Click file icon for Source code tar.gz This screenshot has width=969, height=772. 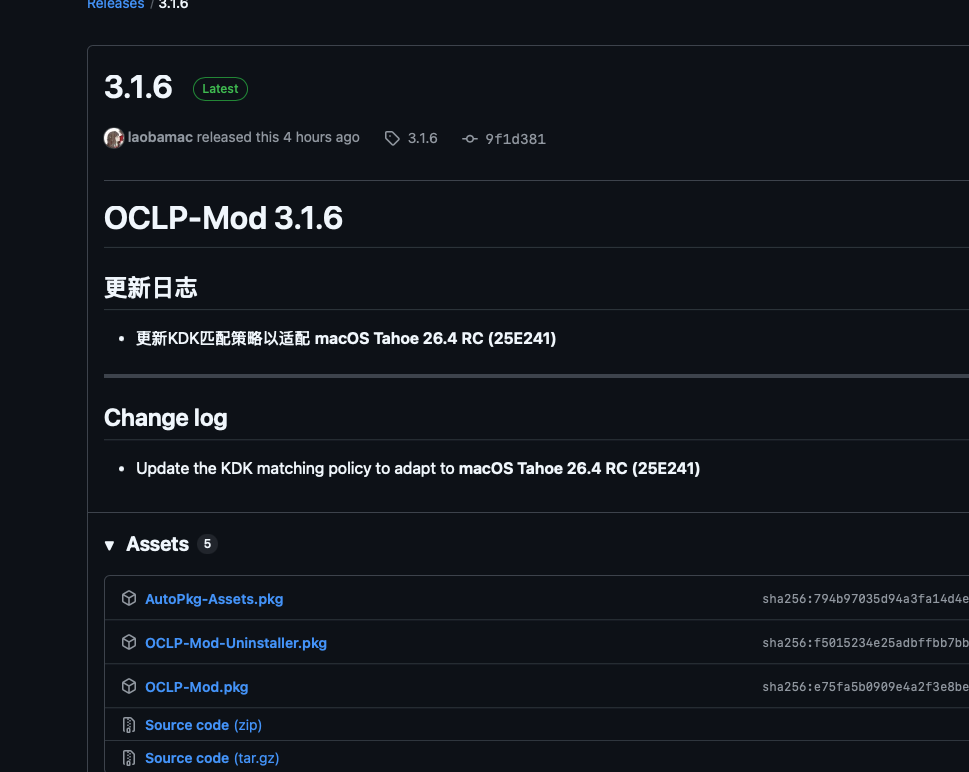129,758
